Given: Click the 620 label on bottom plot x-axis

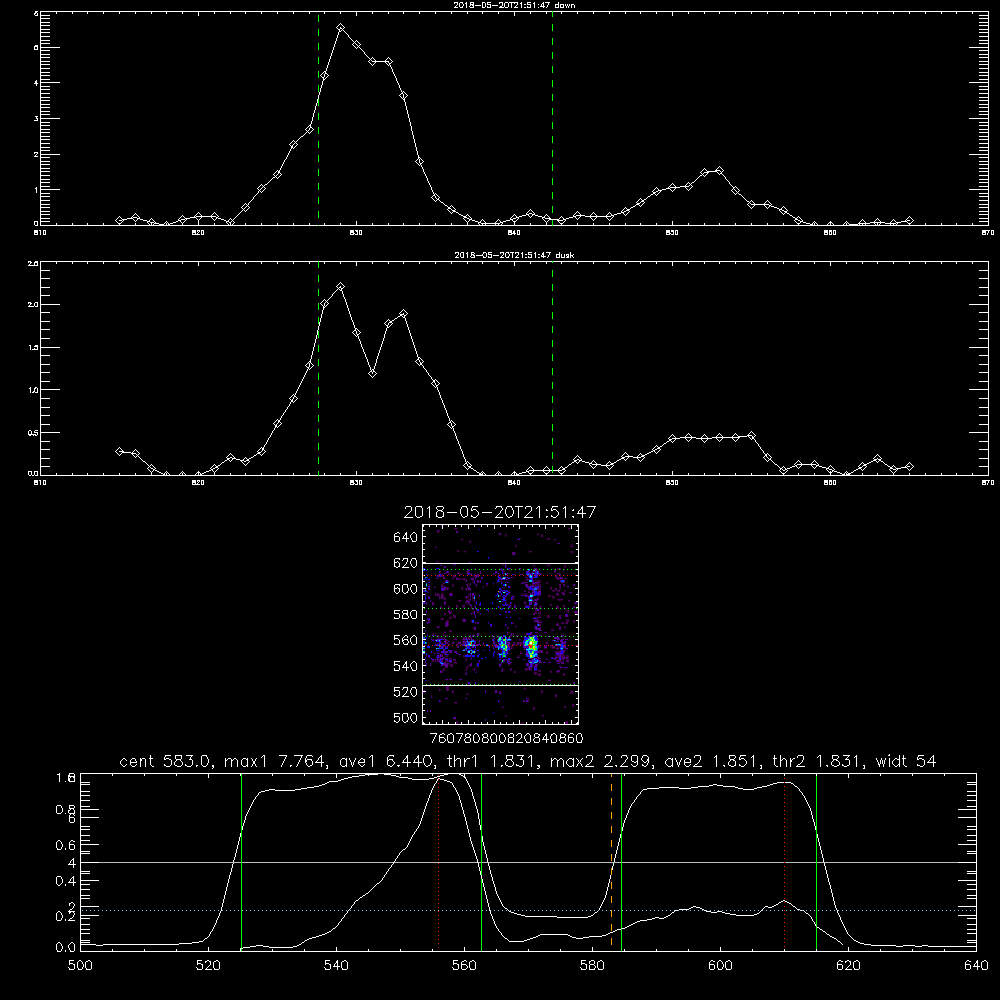Looking at the screenshot, I should pos(848,966).
